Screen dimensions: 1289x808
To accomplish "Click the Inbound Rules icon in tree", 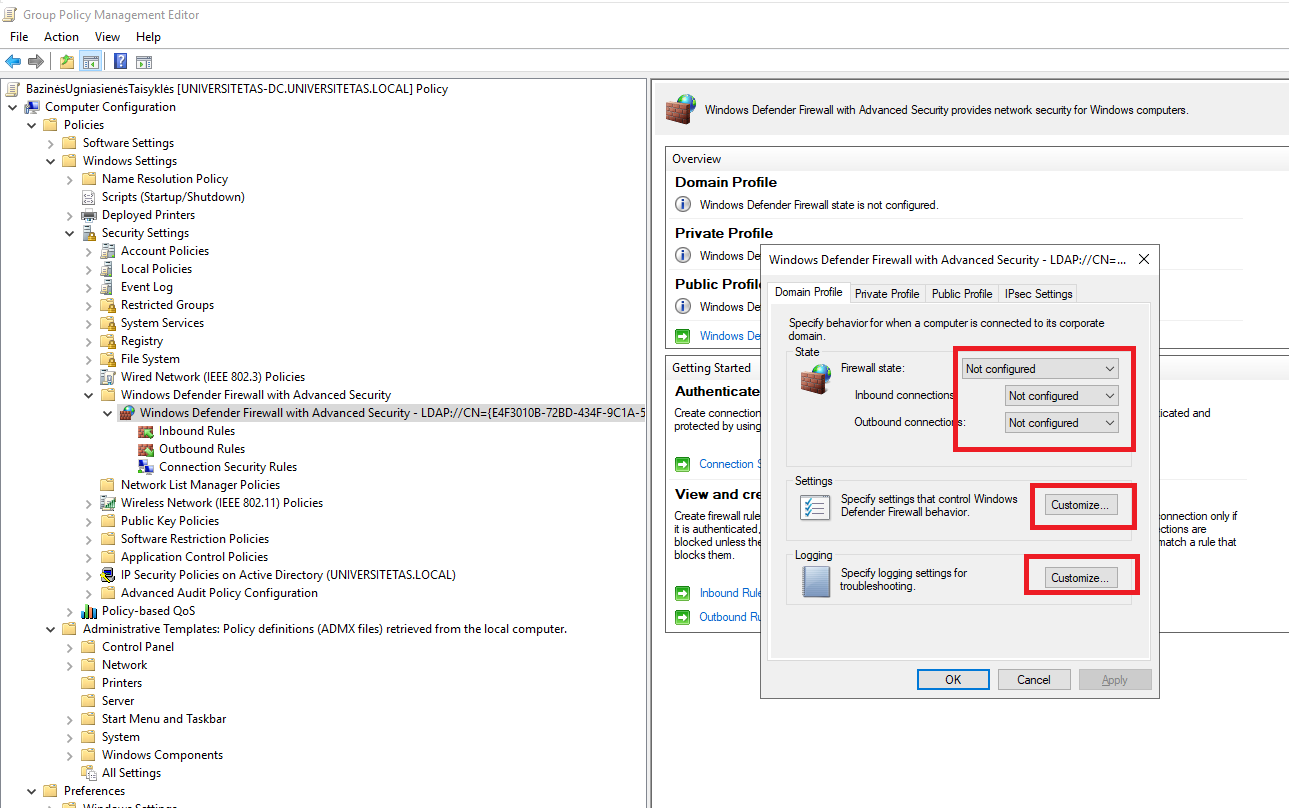I will click(146, 431).
